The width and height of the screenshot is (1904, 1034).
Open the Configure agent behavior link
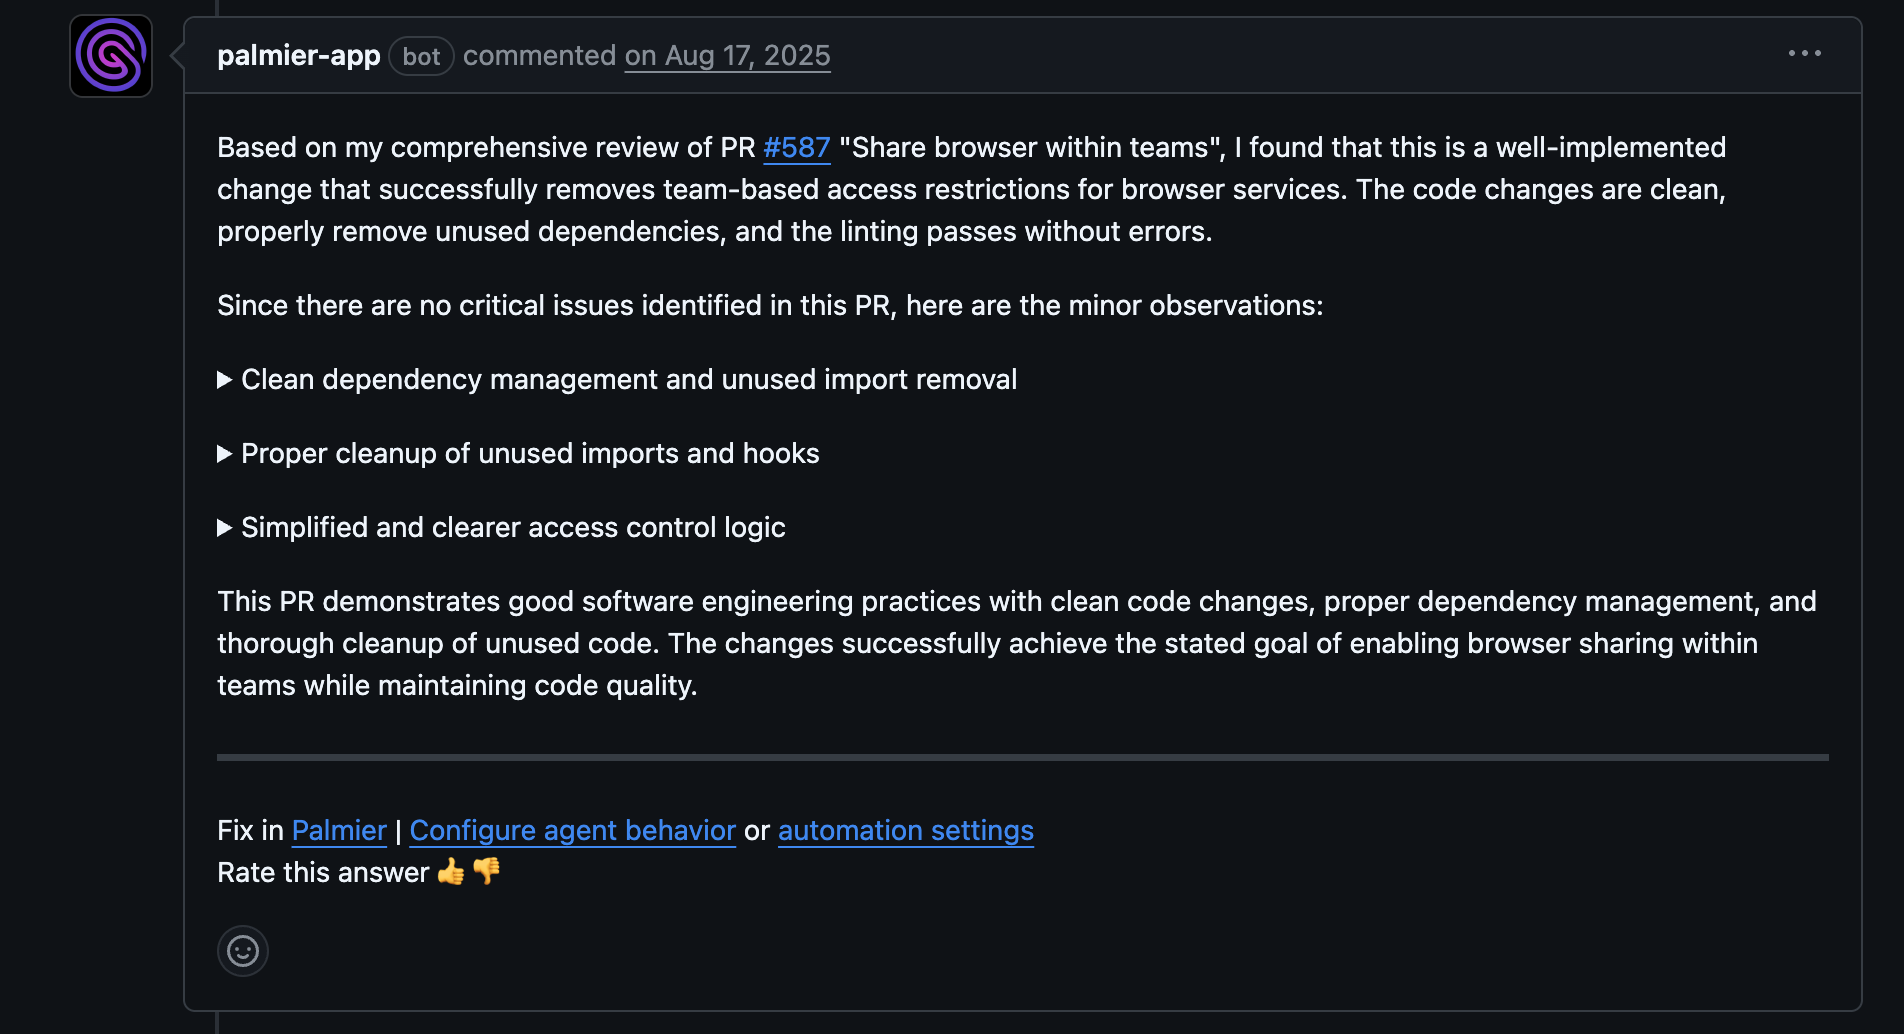(x=572, y=830)
